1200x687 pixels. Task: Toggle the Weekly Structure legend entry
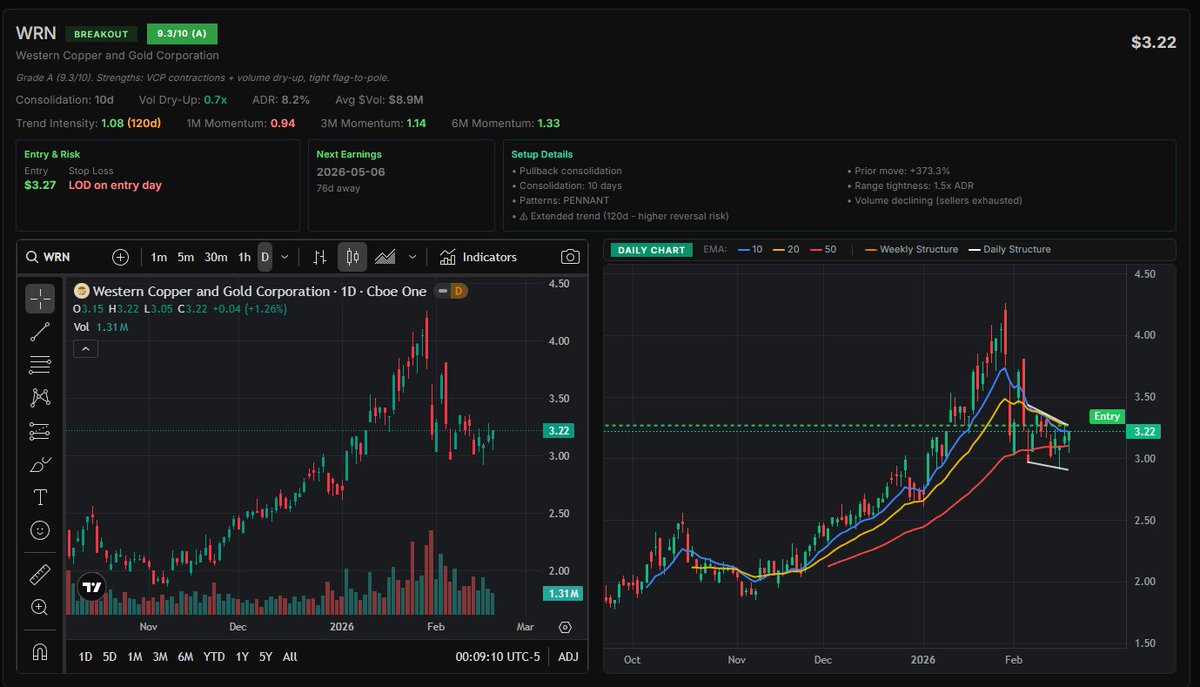pyautogui.click(x=911, y=249)
